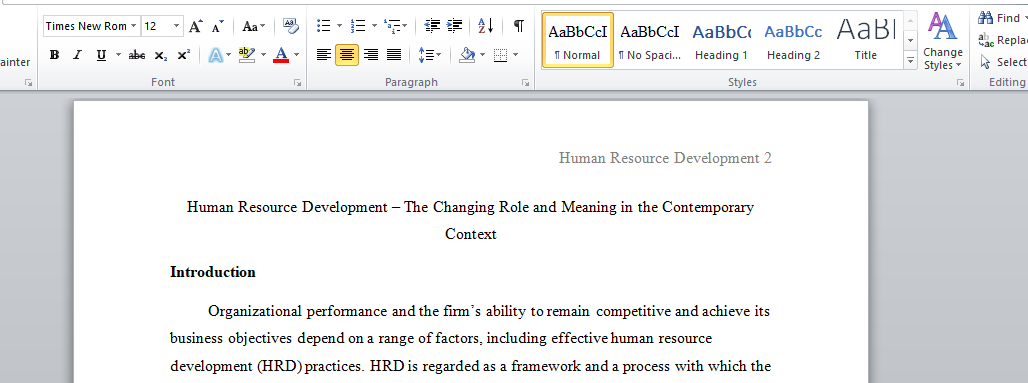
Task: Open the Shading color dropdown arrow
Action: point(483,55)
